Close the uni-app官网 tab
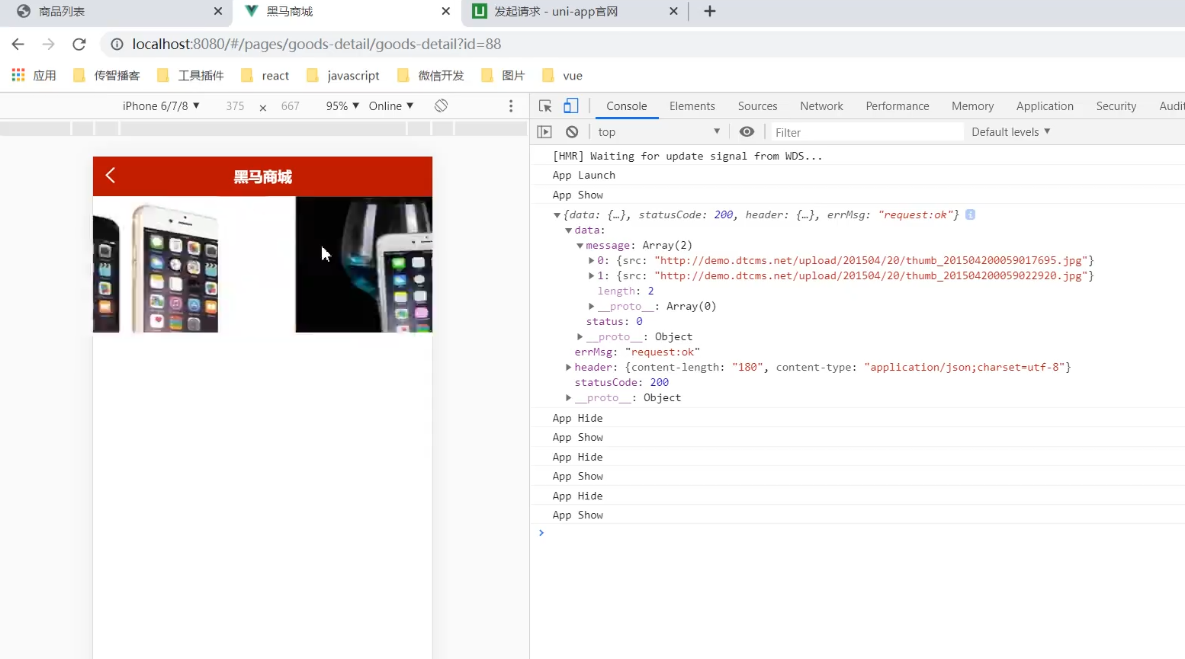 (673, 11)
